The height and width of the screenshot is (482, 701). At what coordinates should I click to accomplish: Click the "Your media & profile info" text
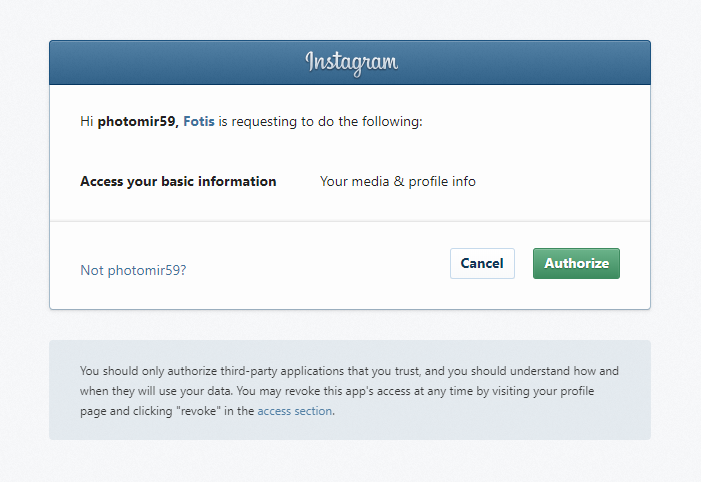click(x=398, y=182)
